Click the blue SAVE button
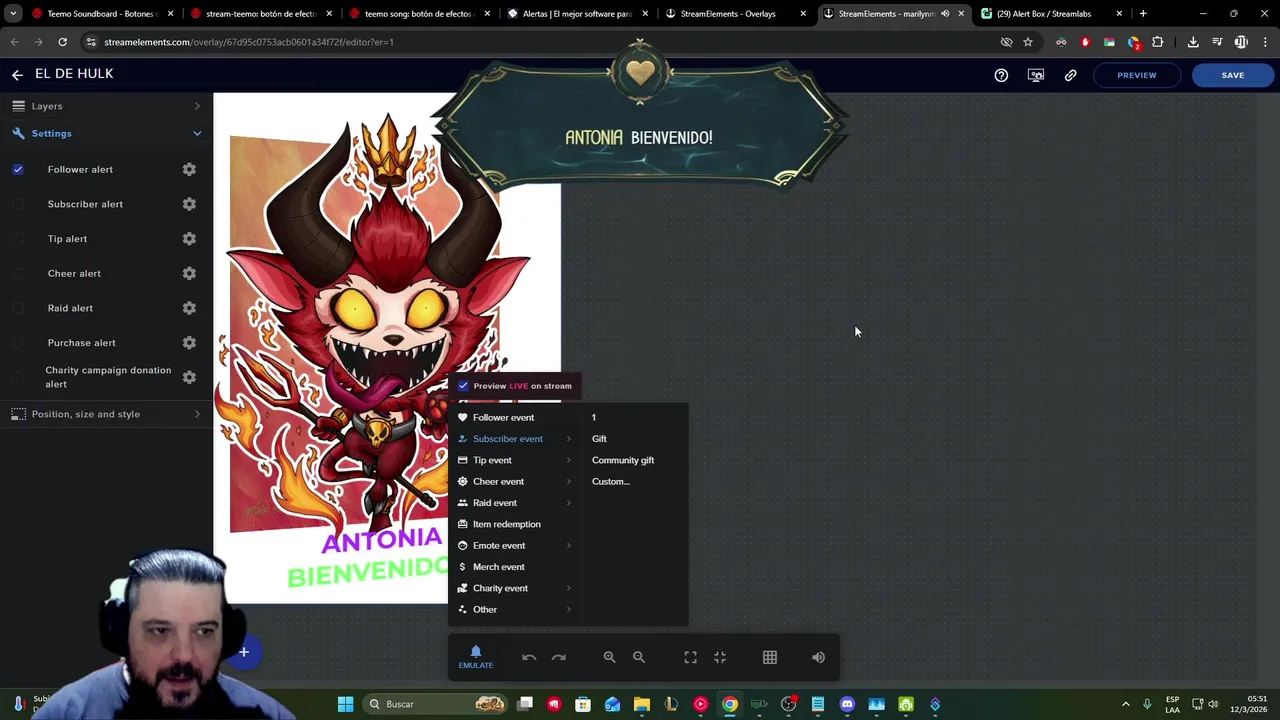The image size is (1280, 720). click(1233, 75)
